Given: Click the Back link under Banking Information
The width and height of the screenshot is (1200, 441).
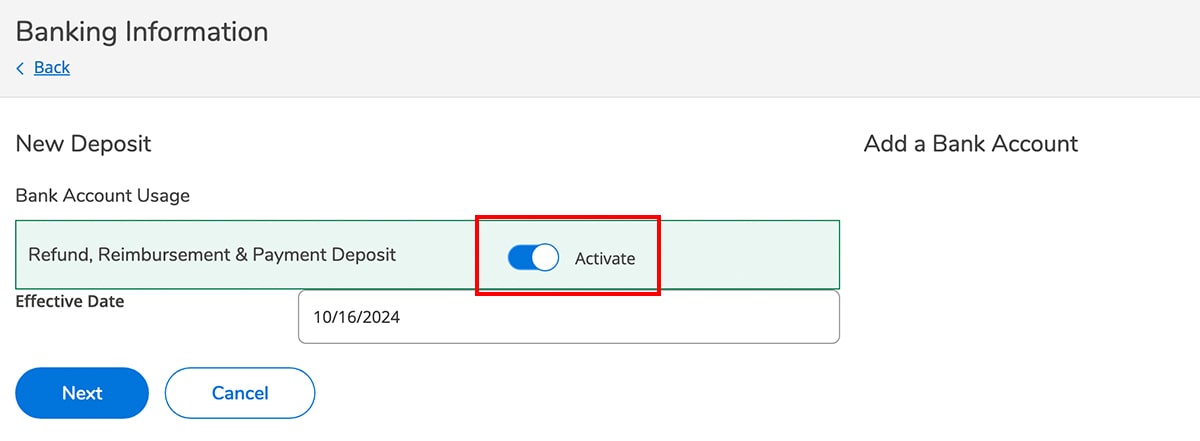Looking at the screenshot, I should [52, 68].
